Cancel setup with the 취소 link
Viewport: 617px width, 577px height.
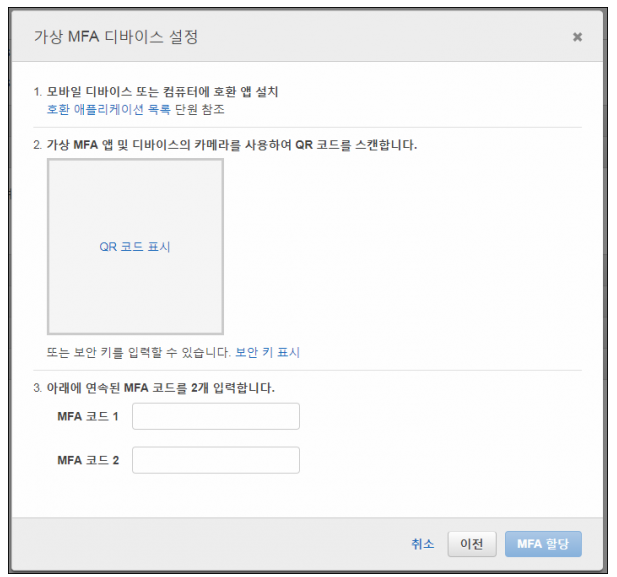click(x=423, y=544)
